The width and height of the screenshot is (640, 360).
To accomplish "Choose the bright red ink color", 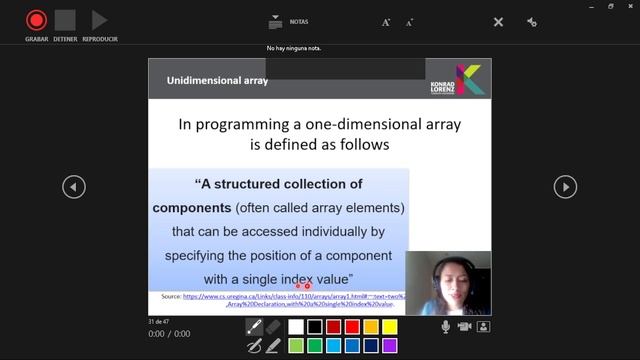I will [x=352, y=327].
